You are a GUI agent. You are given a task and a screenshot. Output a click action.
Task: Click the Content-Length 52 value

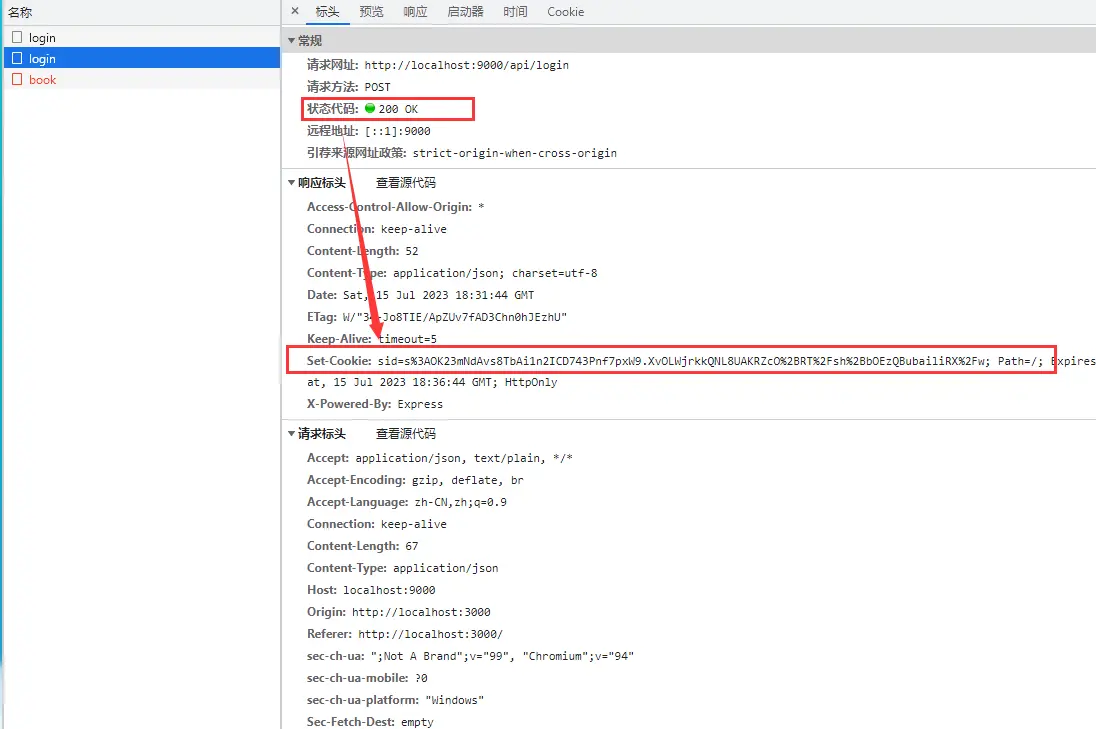point(412,251)
